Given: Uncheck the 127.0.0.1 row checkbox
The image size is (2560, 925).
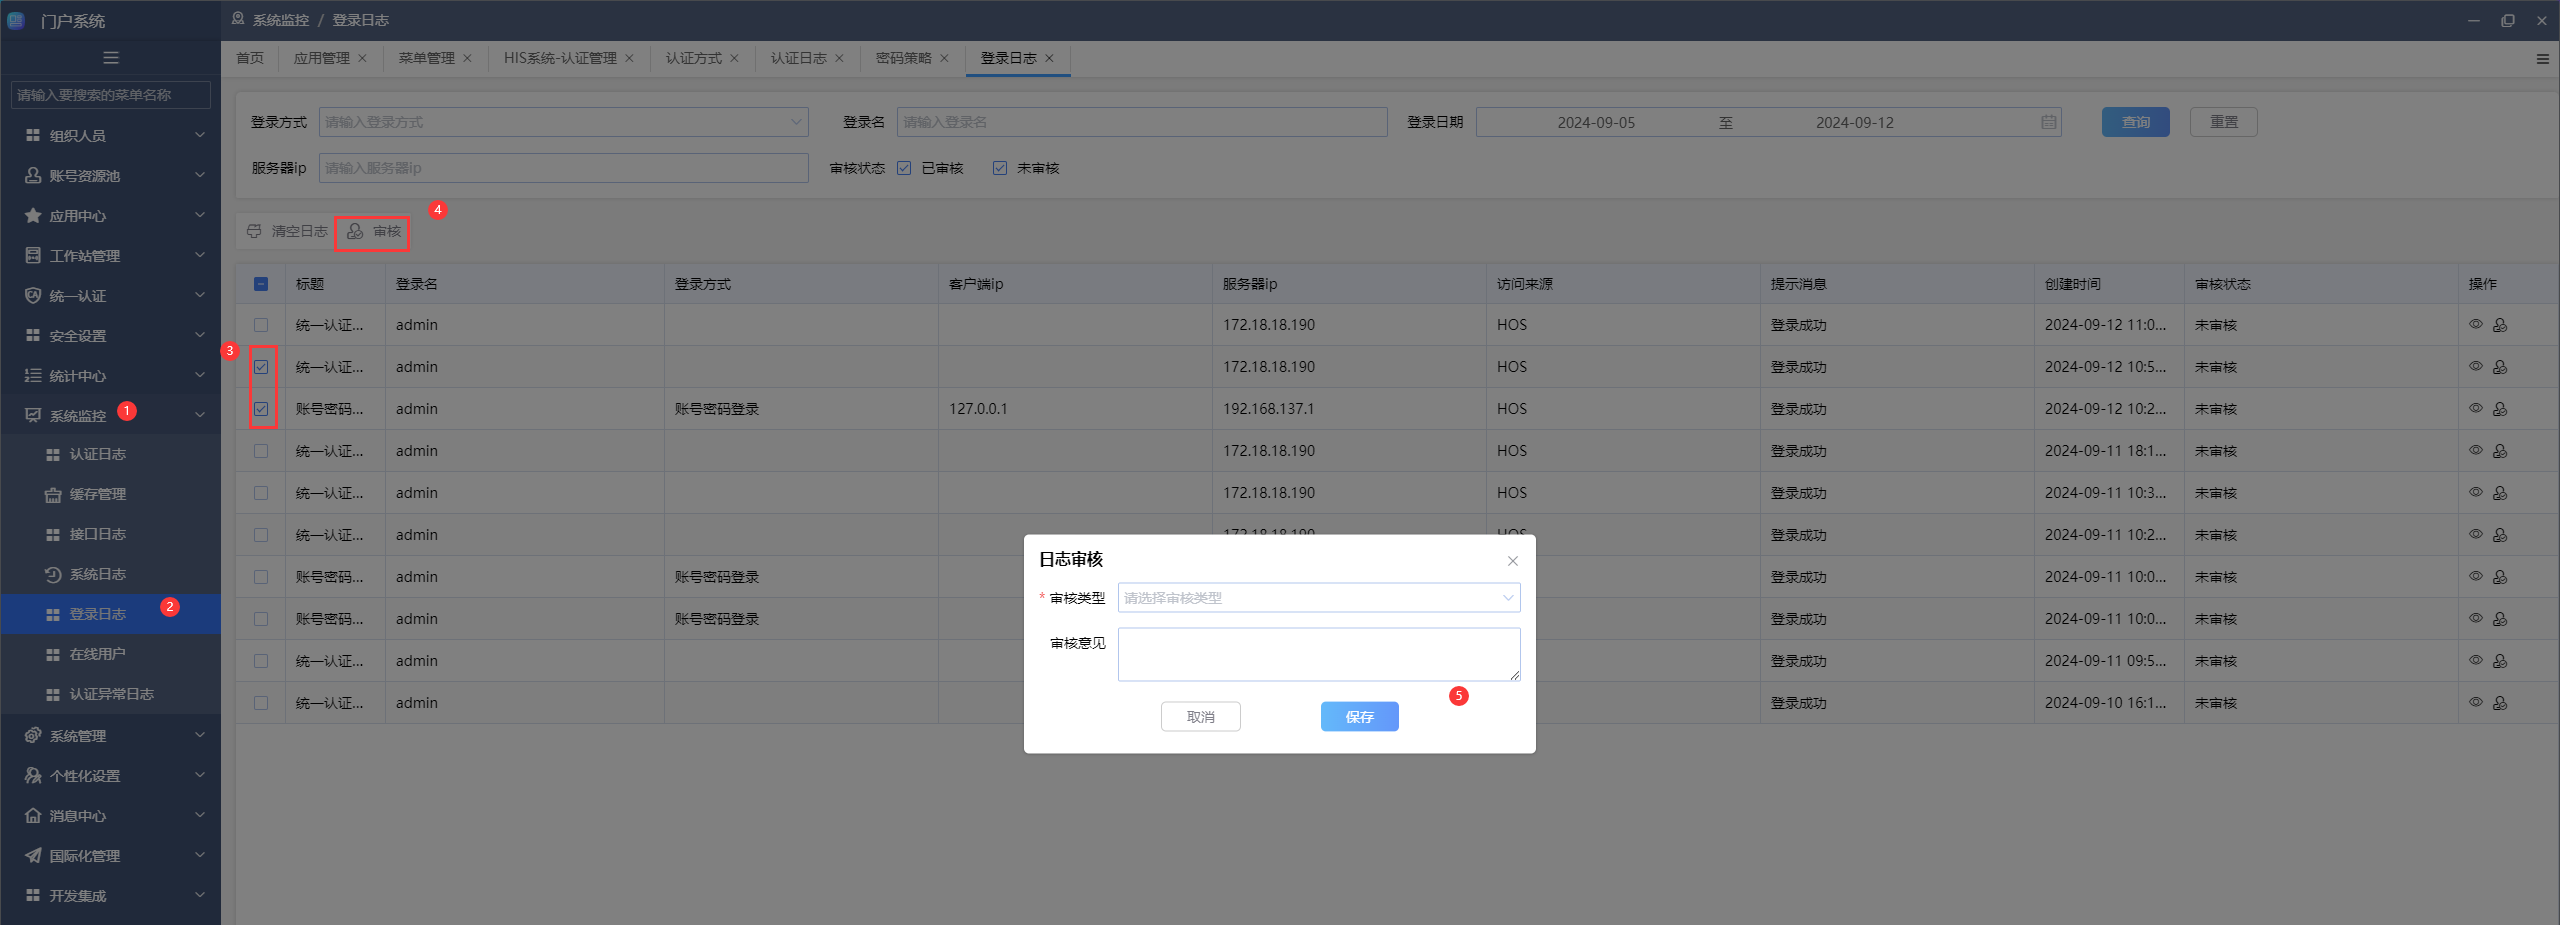Looking at the screenshot, I should pyautogui.click(x=261, y=409).
